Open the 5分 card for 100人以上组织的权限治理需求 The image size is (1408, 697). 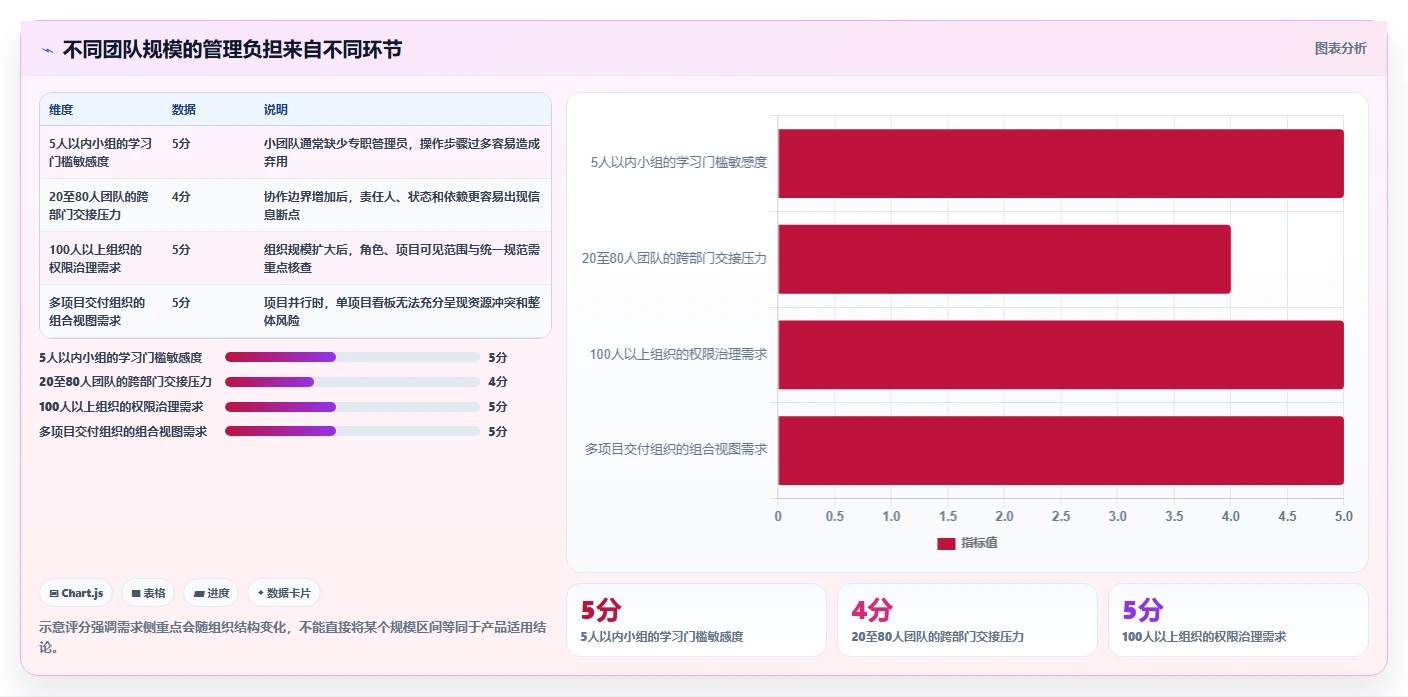click(1238, 620)
